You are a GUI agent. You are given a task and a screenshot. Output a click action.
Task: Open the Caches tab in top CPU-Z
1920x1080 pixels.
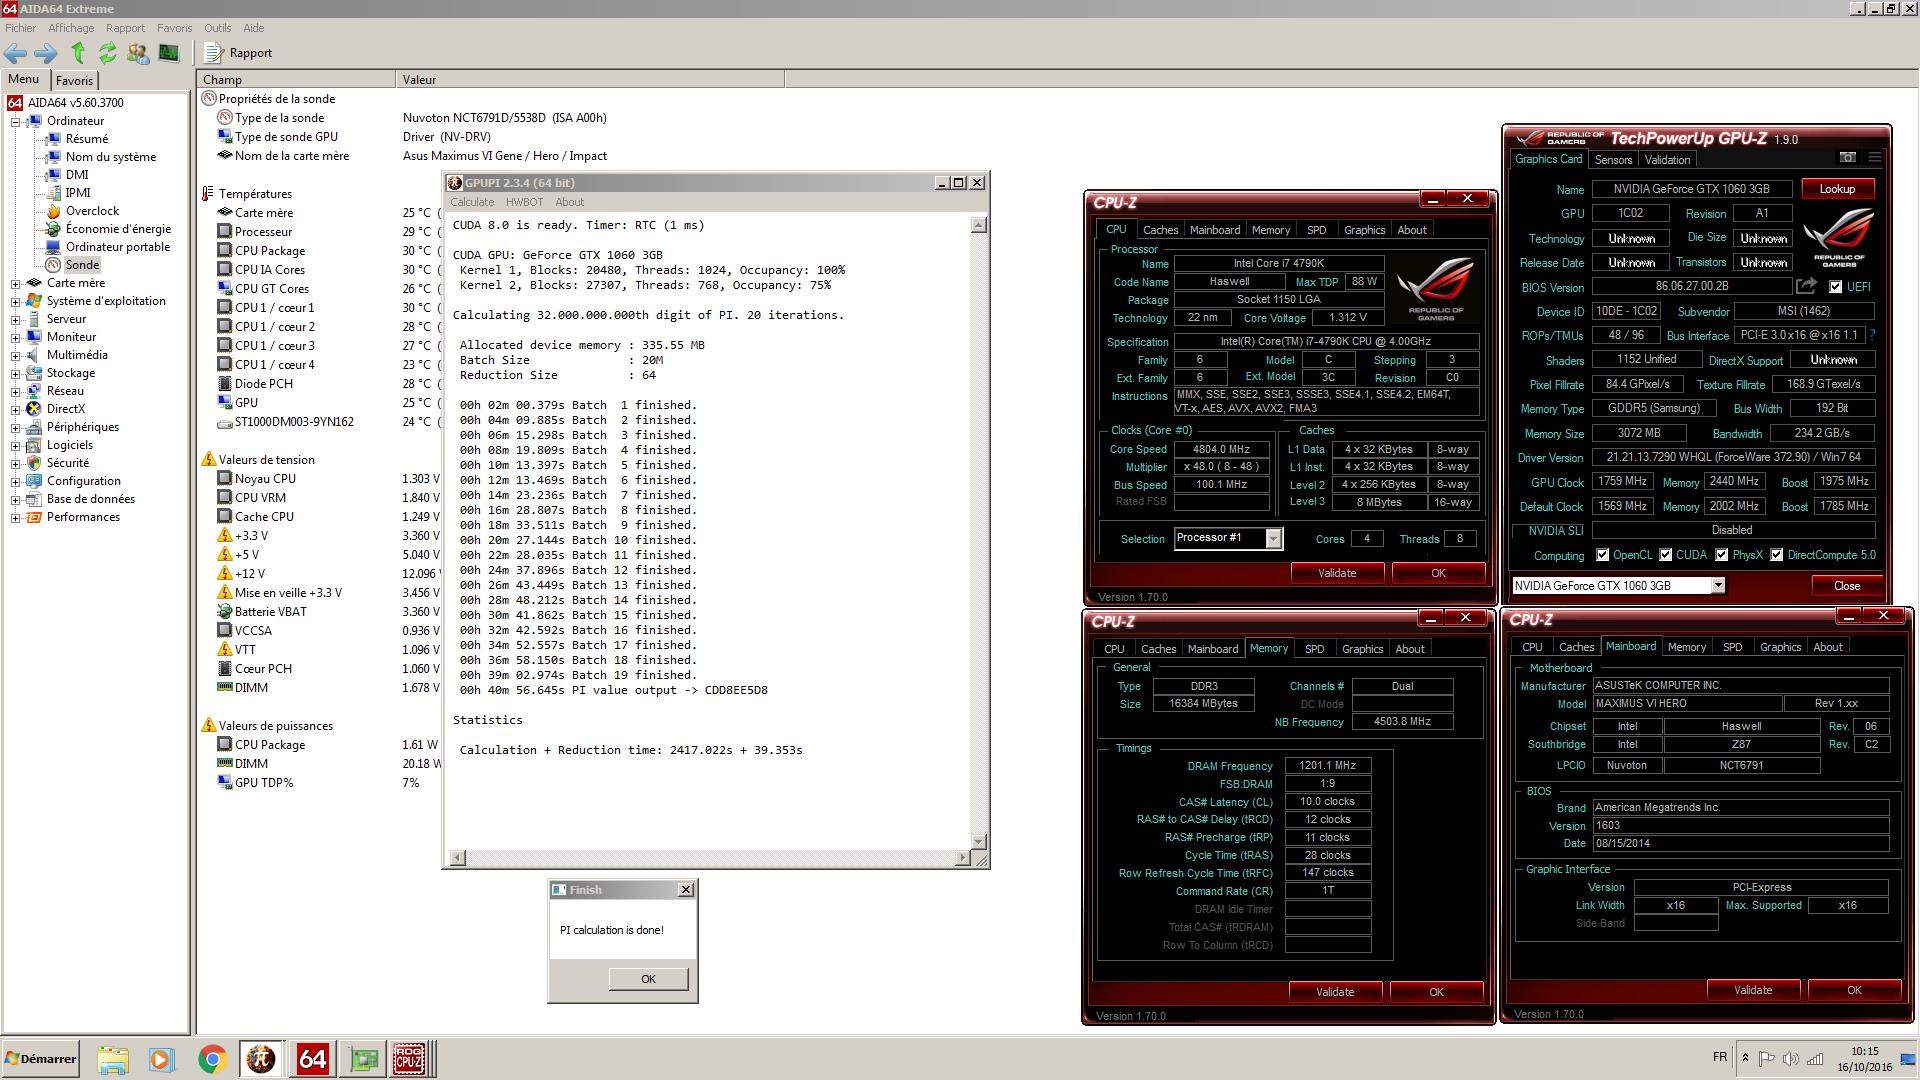(1160, 230)
